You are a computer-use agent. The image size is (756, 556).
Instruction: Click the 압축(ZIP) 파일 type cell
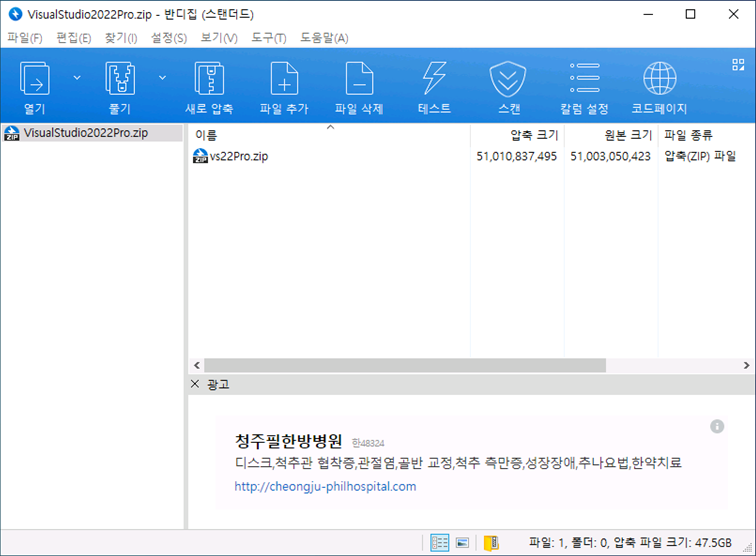pos(700,156)
